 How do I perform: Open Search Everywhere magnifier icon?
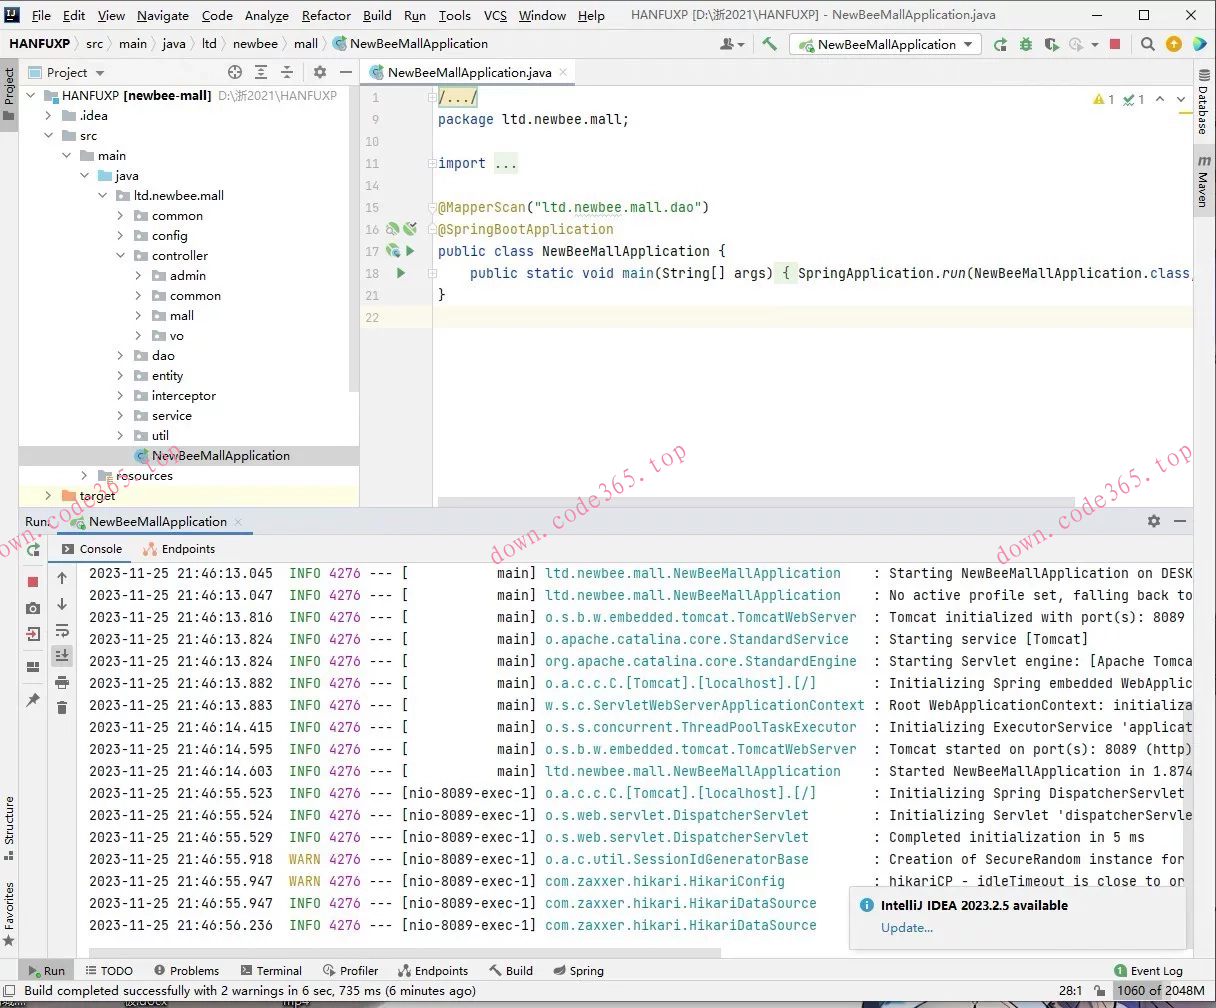[1148, 44]
